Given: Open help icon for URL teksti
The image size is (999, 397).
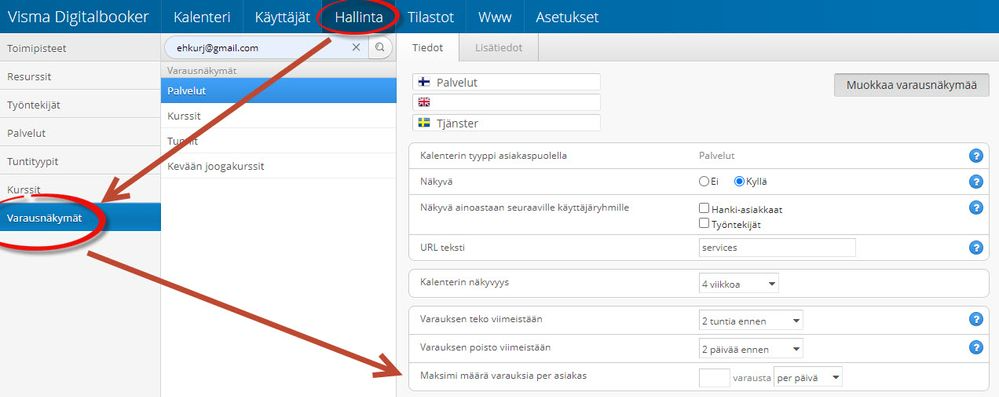Looking at the screenshot, I should [975, 247].
